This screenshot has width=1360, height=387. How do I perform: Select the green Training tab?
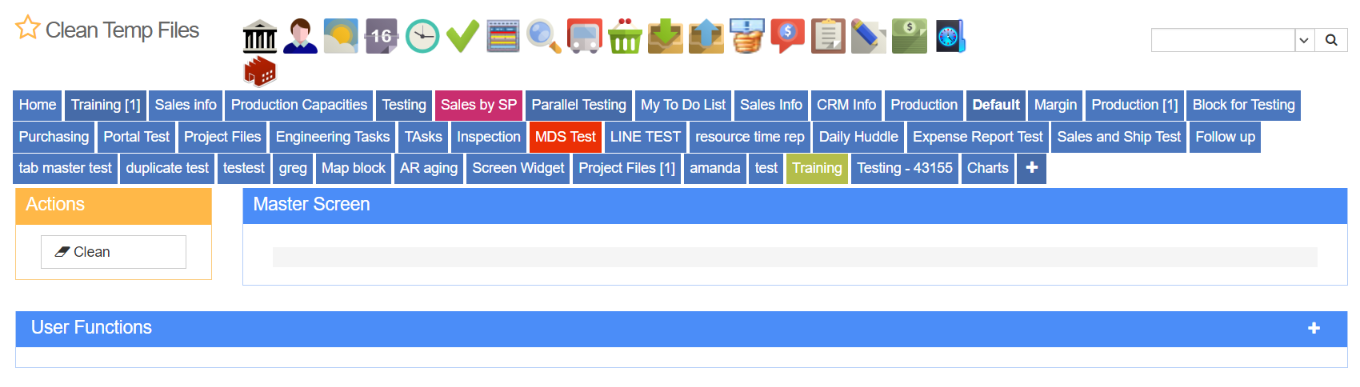[817, 168]
